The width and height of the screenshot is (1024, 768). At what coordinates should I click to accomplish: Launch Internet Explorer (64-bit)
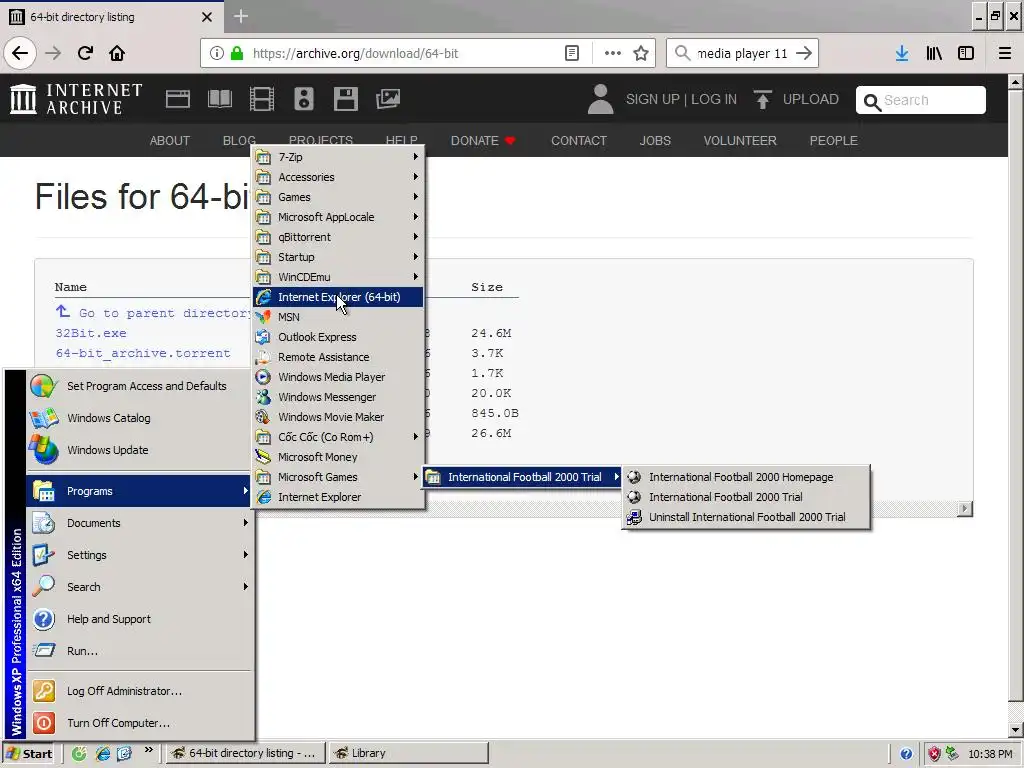click(338, 297)
